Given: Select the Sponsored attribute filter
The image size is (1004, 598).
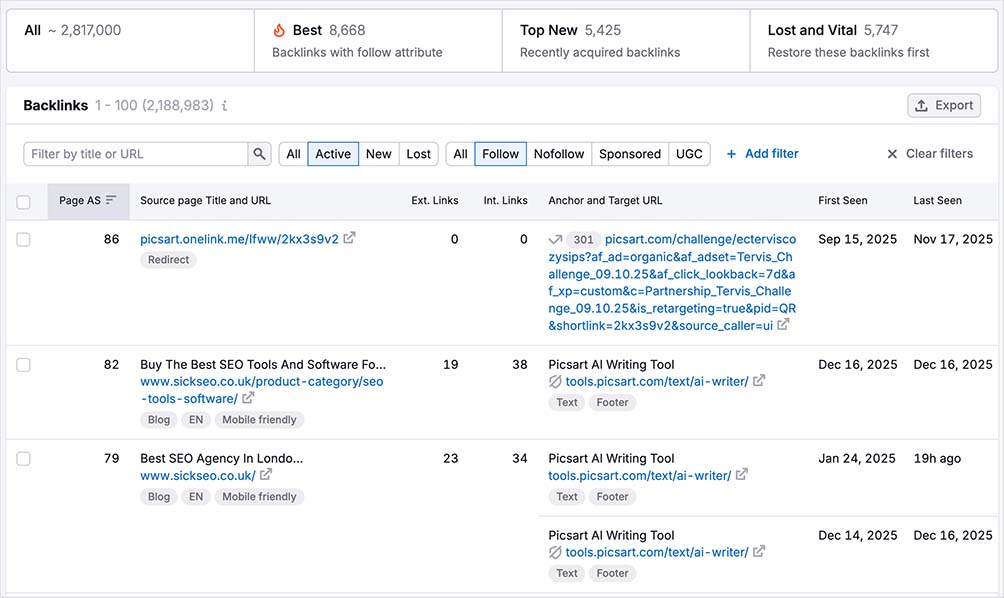Looking at the screenshot, I should pos(630,154).
